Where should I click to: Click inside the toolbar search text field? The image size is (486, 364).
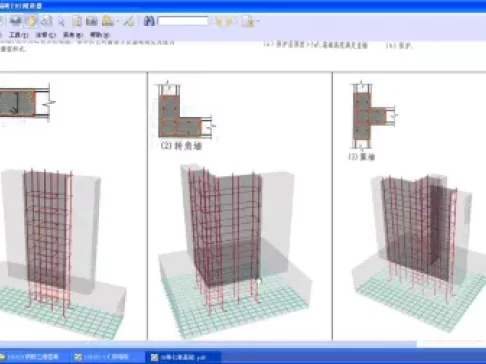click(x=183, y=21)
